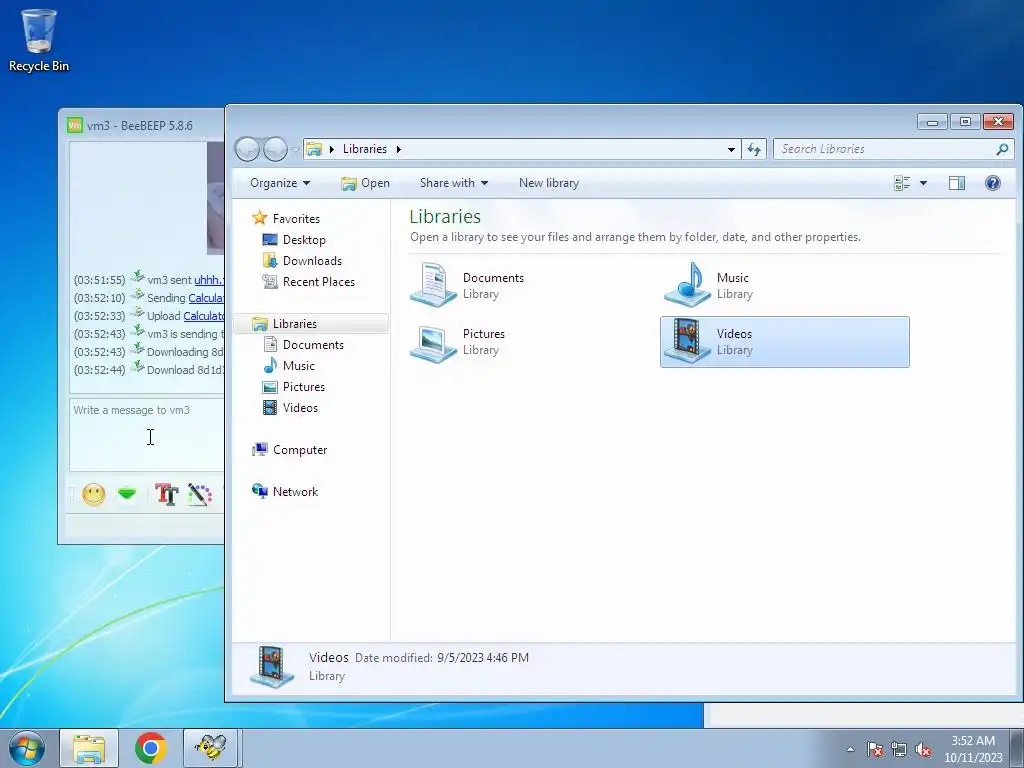Select the Documents library icon
1024x768 pixels.
[432, 285]
